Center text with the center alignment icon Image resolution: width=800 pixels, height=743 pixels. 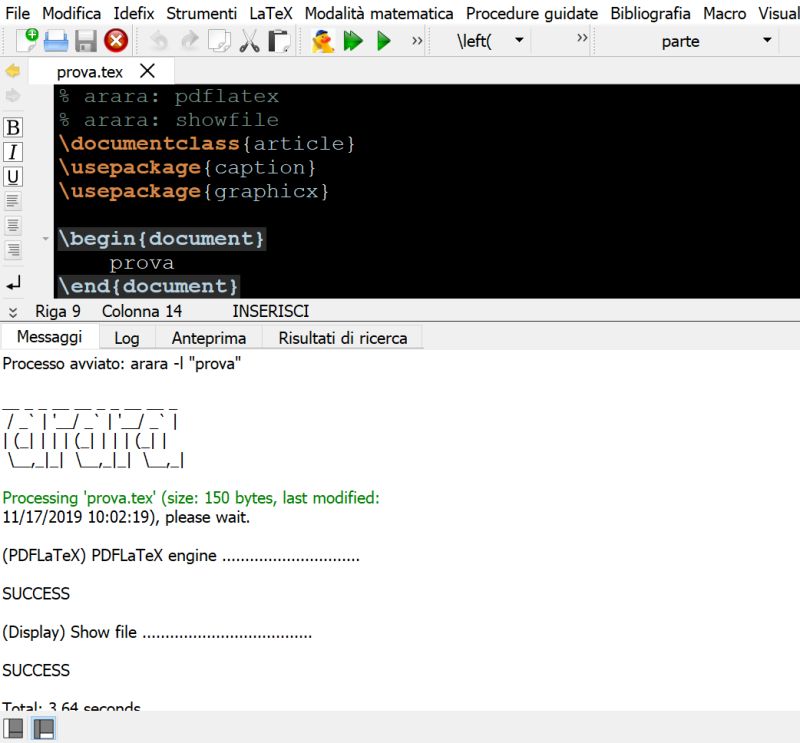[x=13, y=225]
